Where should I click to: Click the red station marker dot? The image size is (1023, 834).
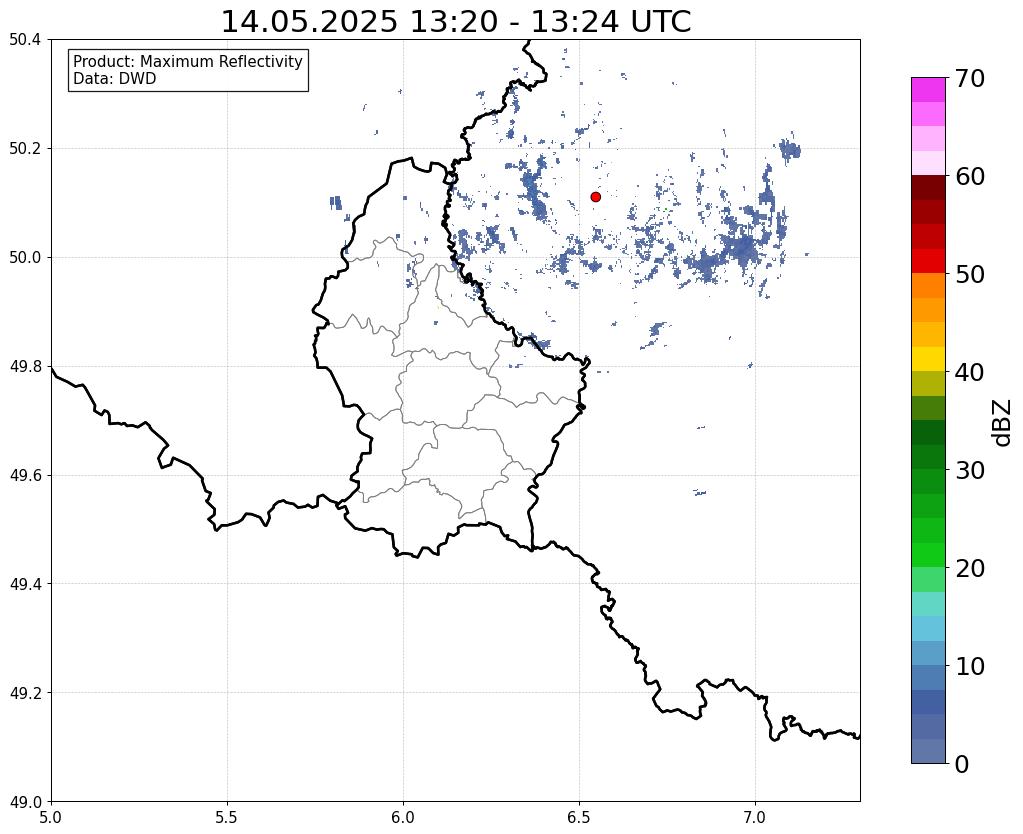(596, 196)
